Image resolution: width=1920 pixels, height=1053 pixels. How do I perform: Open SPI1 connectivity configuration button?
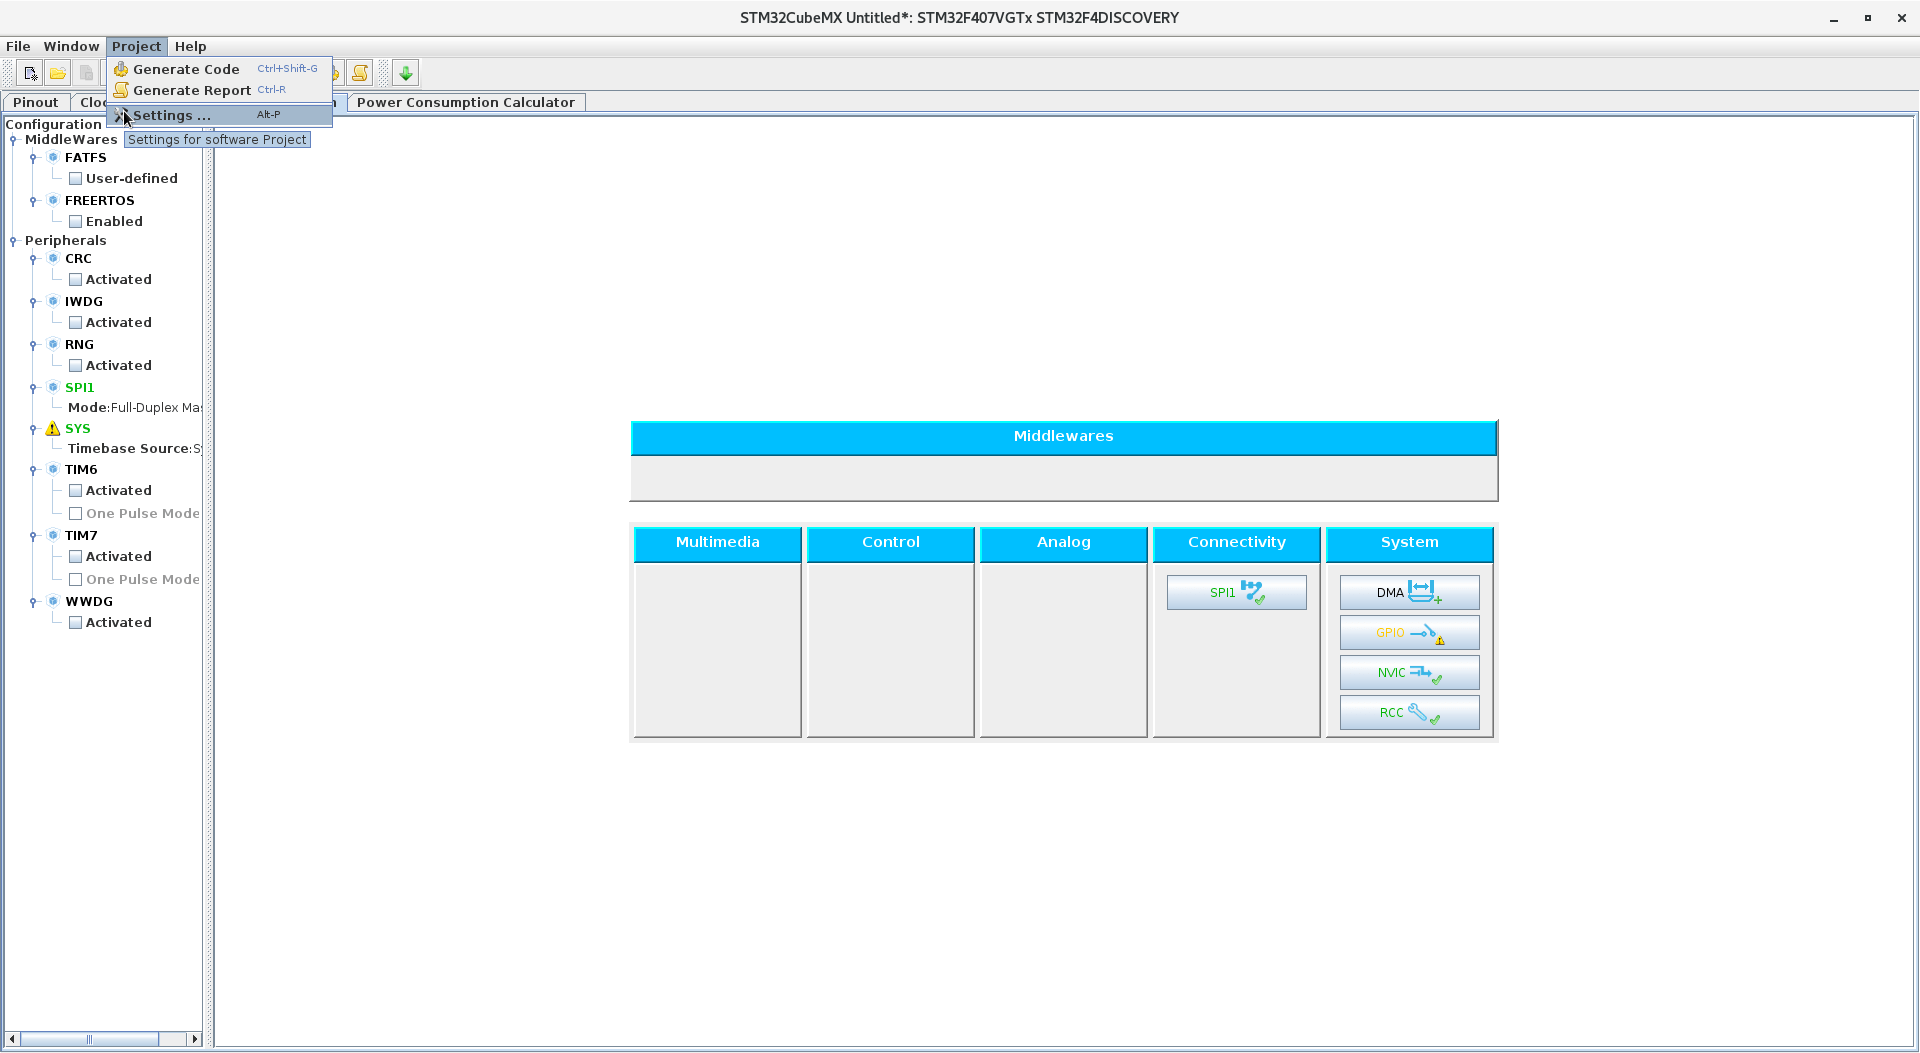(1237, 592)
